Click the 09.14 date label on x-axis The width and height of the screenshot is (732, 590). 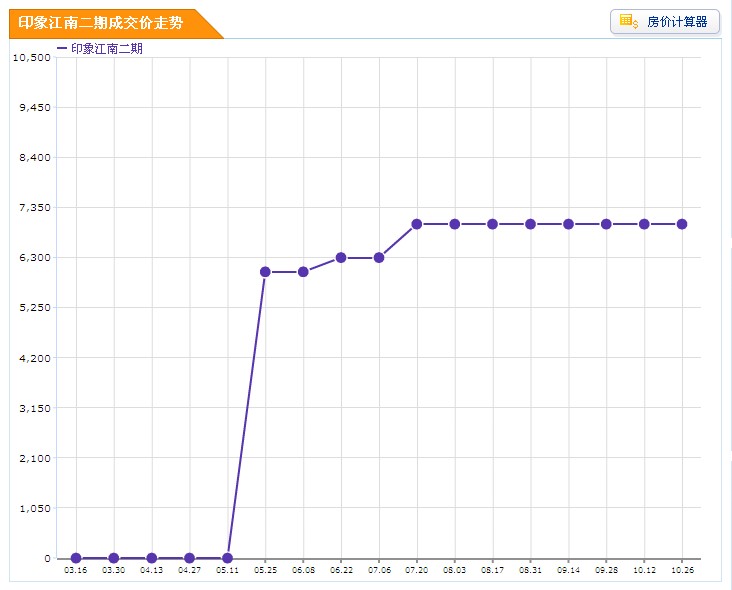tap(568, 570)
